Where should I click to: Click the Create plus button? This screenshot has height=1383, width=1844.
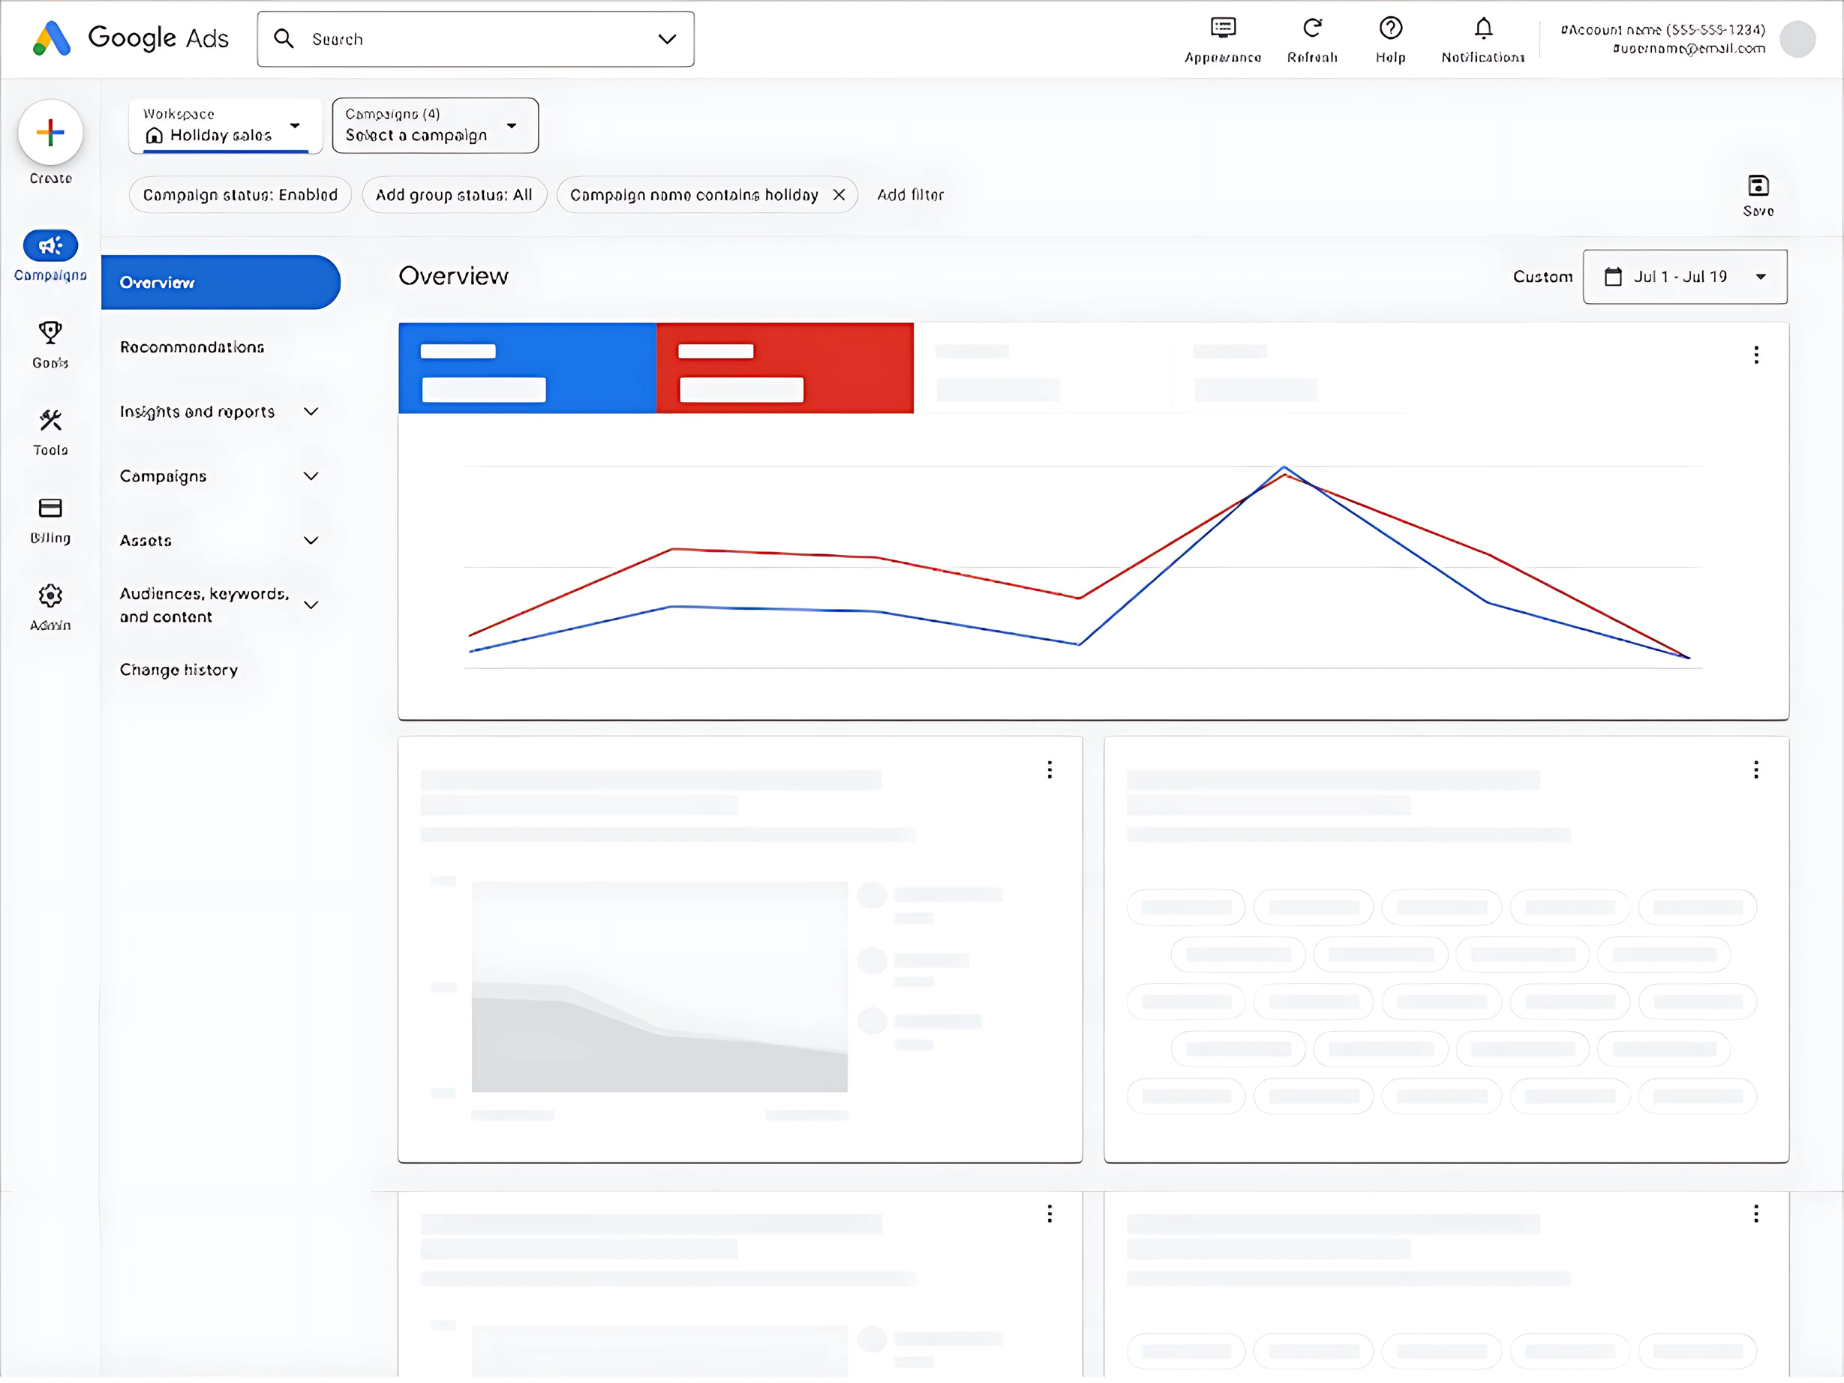point(50,133)
